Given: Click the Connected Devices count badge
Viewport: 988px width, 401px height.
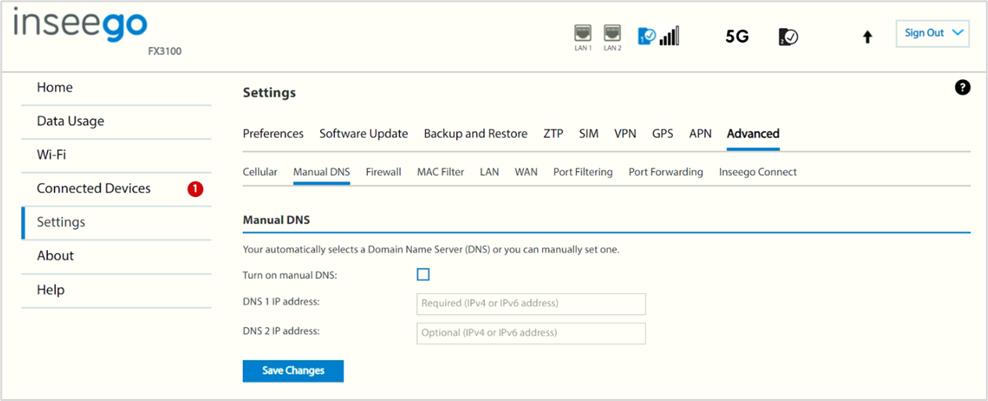Looking at the screenshot, I should (195, 189).
